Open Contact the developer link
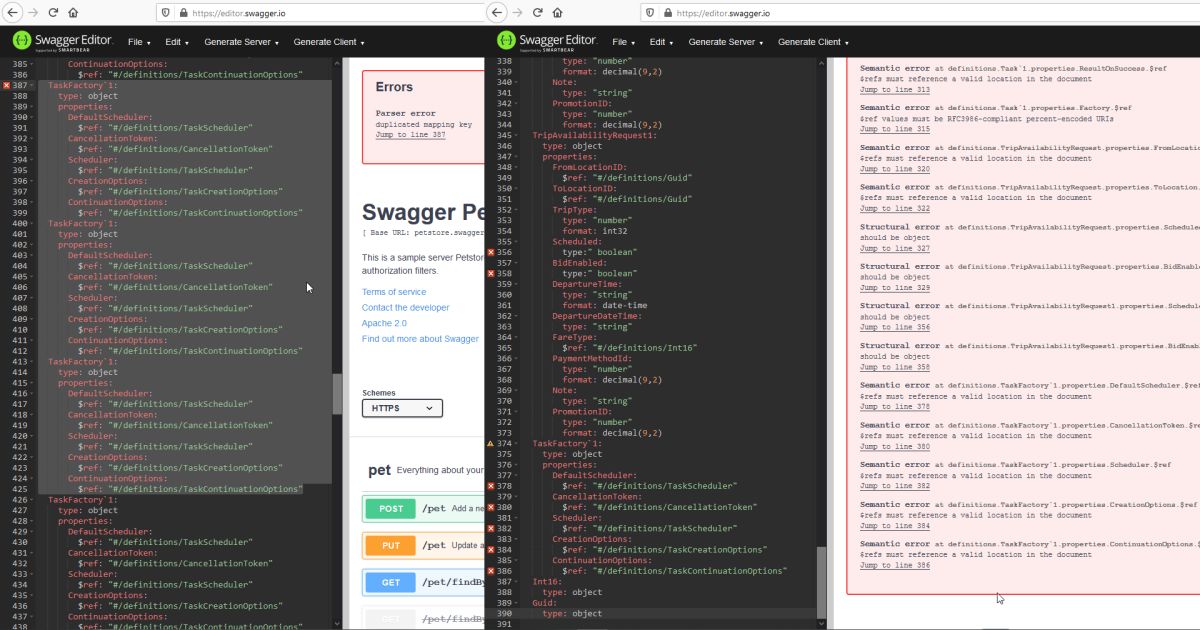Screen dimensions: 1200x630 (405, 308)
